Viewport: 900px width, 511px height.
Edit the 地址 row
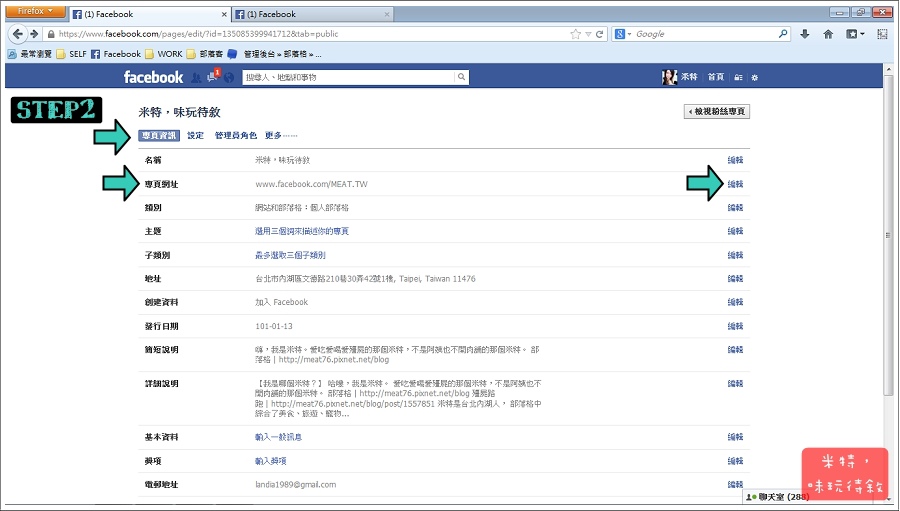tap(735, 279)
